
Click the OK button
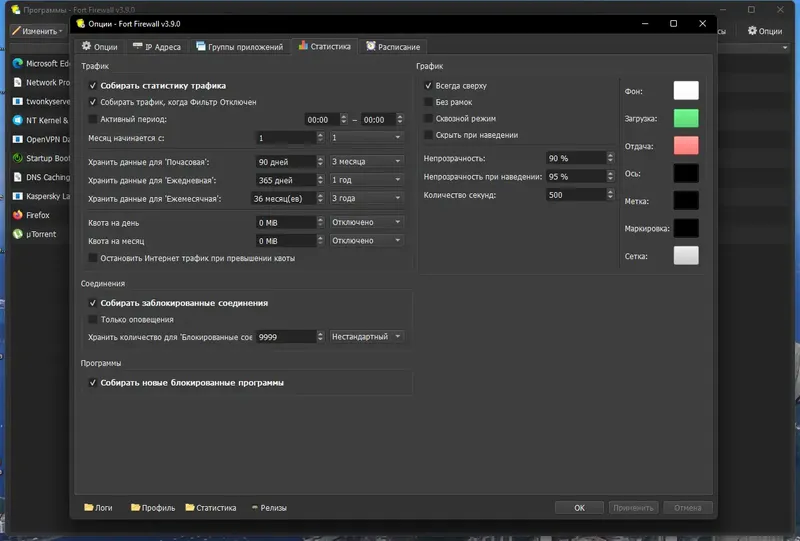[579, 508]
